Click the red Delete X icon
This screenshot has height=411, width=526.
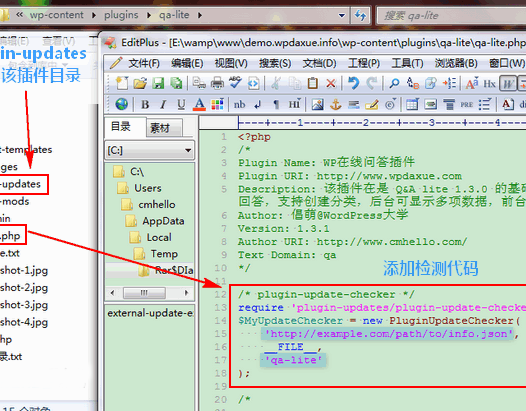click(x=331, y=83)
